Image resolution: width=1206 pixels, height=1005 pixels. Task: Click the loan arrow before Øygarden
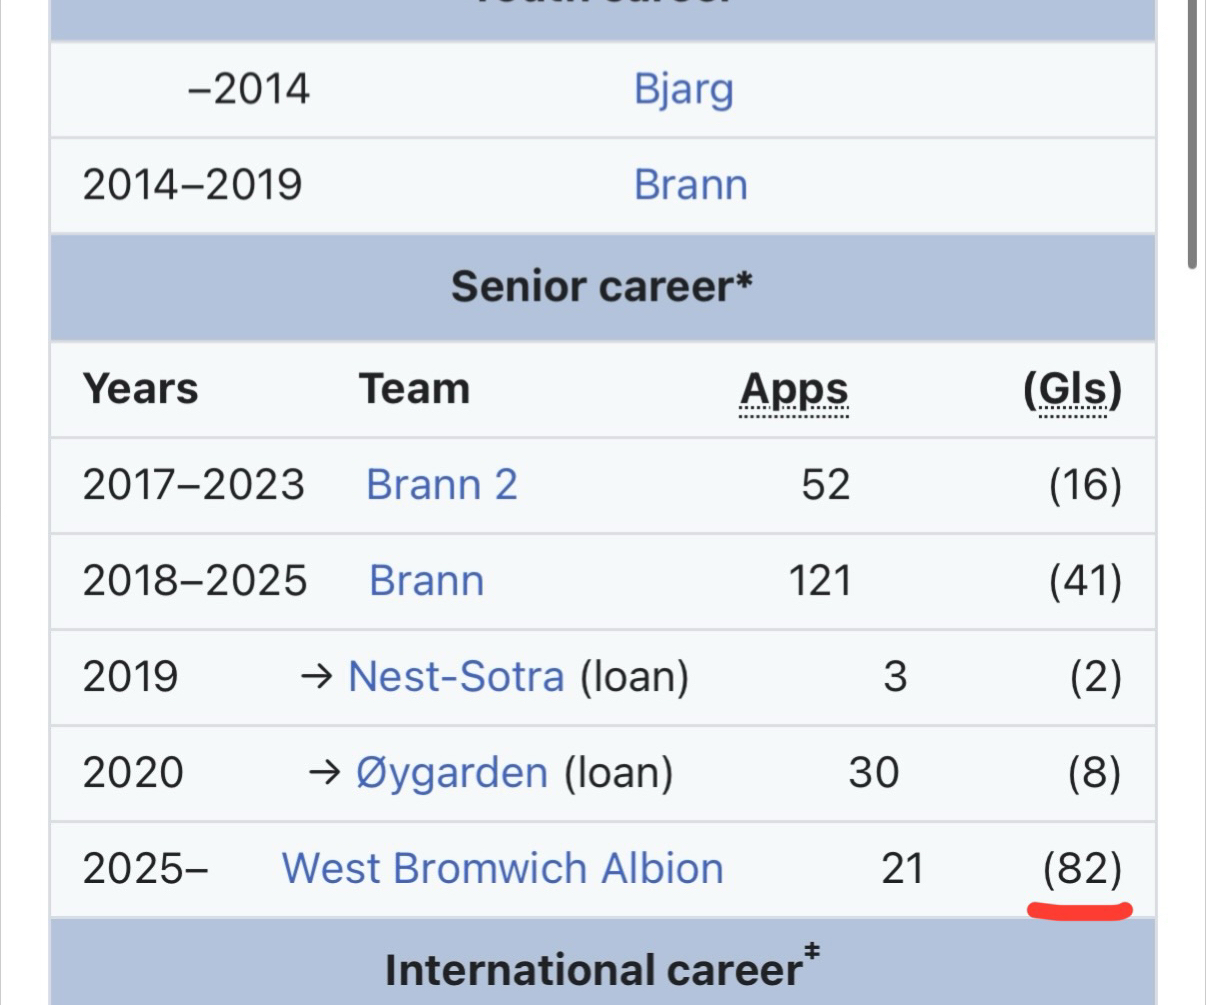(325, 773)
